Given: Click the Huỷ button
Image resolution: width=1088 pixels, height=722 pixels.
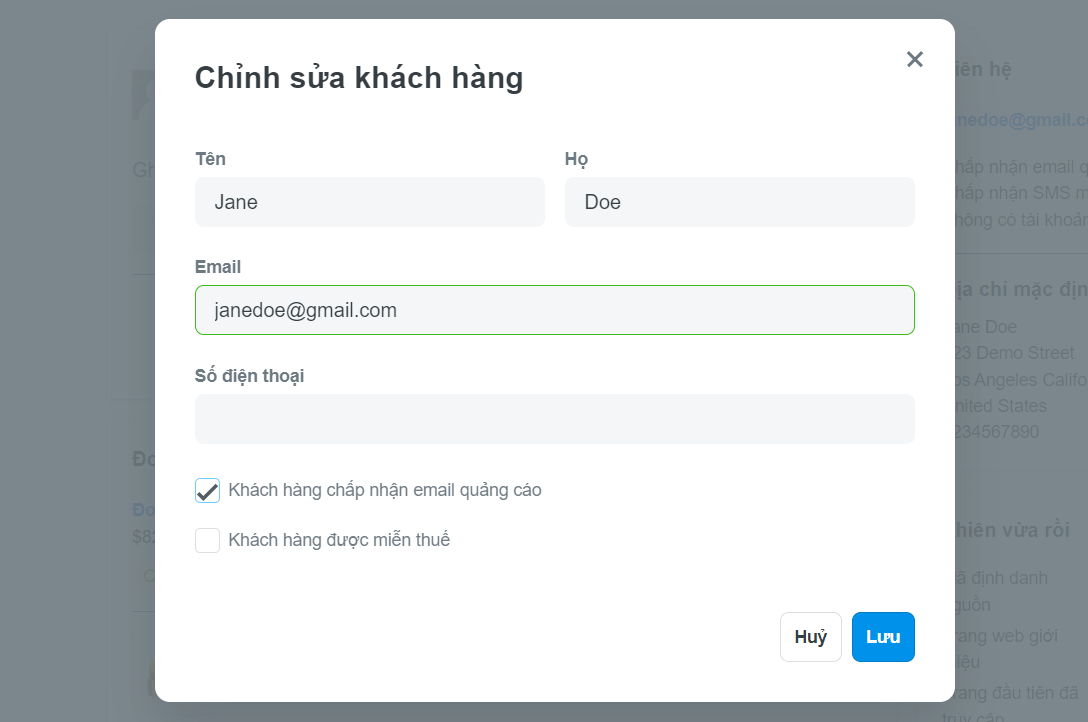Looking at the screenshot, I should 810,637.
